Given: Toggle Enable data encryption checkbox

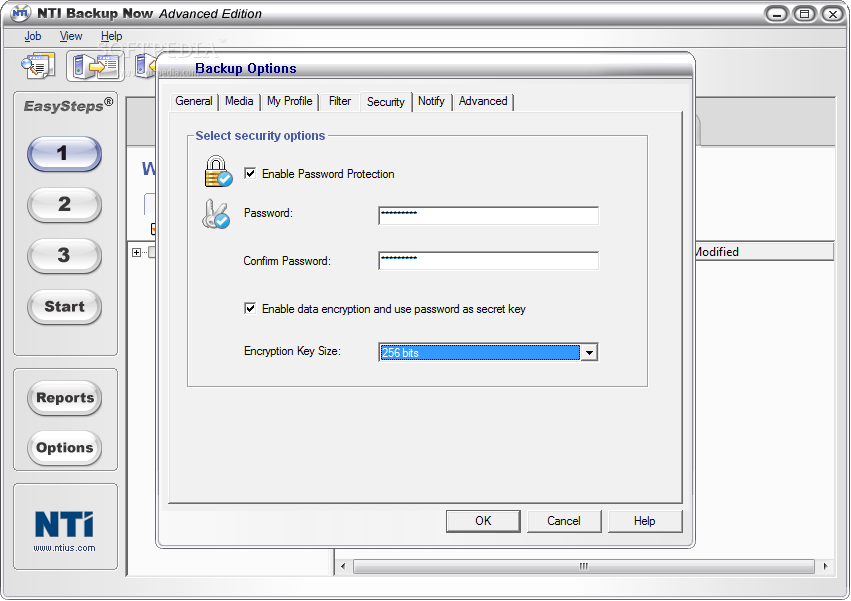Looking at the screenshot, I should (x=250, y=308).
